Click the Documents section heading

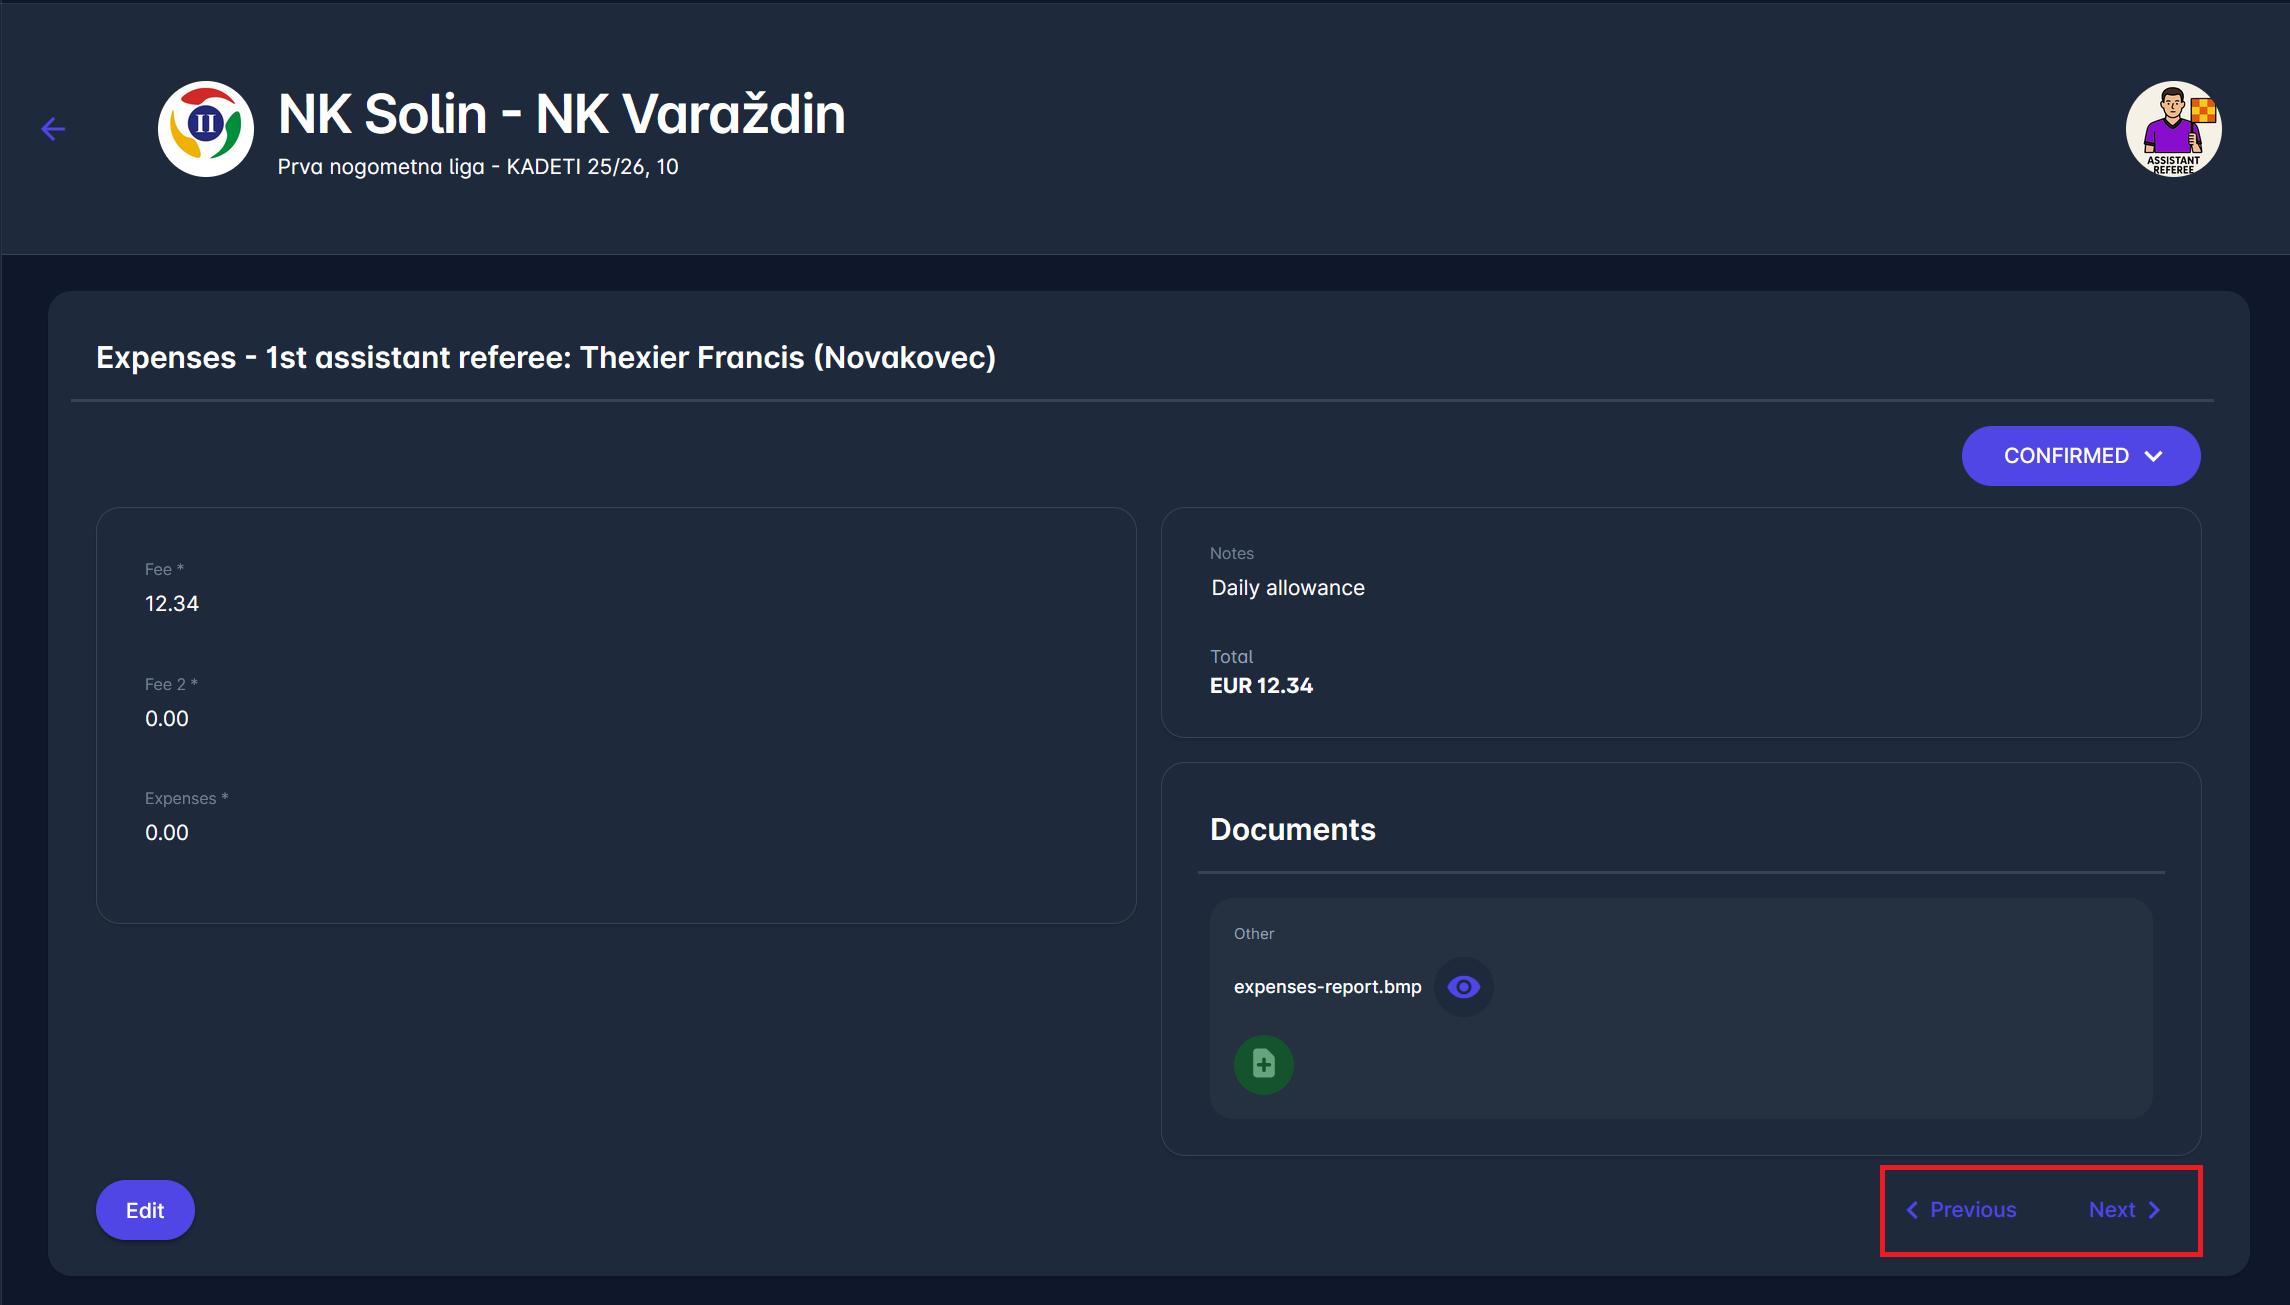1292,829
